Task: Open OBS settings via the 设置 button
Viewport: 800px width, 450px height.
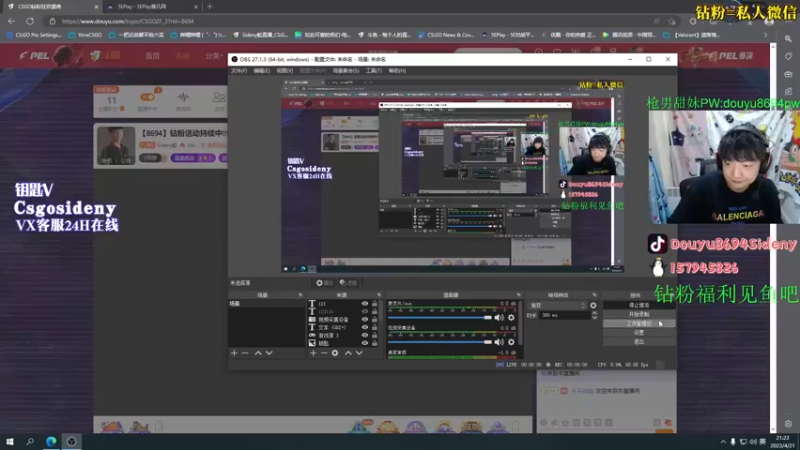Action: (x=639, y=333)
